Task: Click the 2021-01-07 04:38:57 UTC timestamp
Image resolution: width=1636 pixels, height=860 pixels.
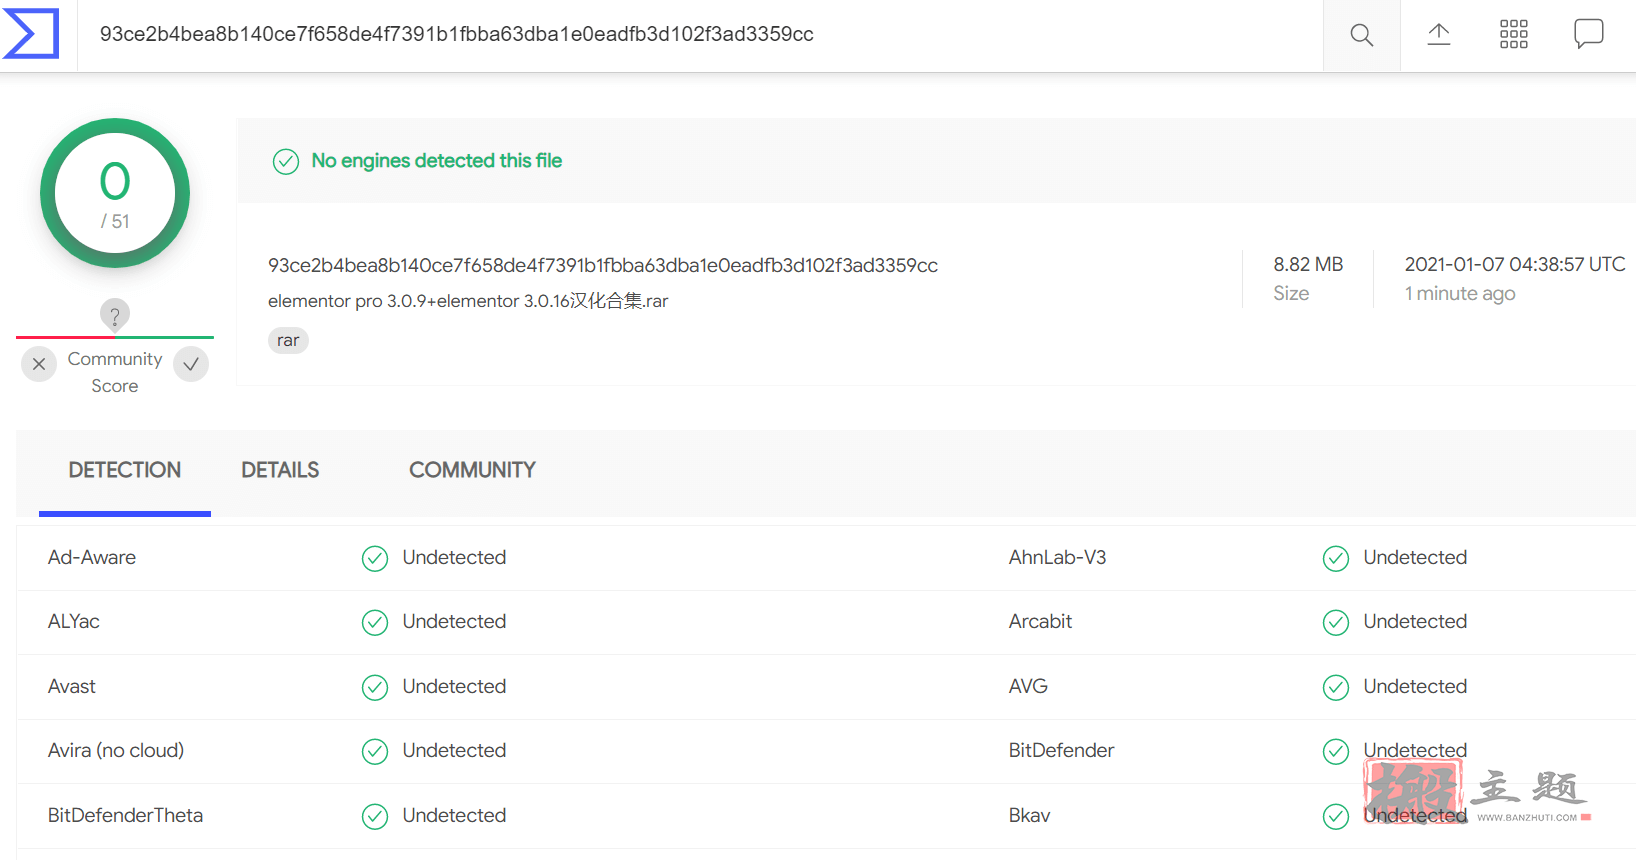Action: click(x=1515, y=264)
